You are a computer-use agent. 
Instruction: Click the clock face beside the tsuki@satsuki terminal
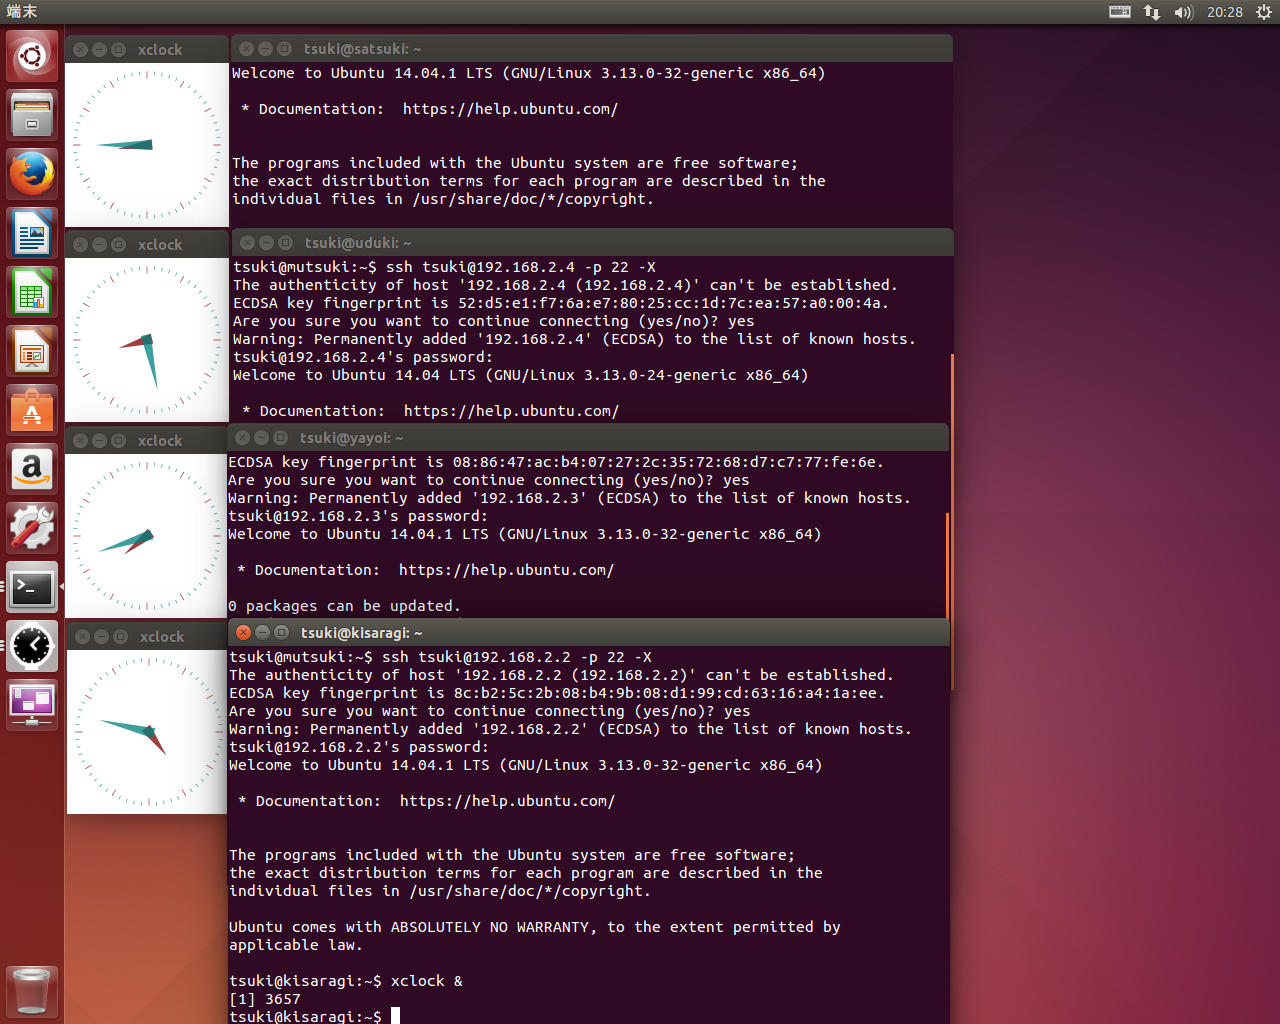click(147, 145)
